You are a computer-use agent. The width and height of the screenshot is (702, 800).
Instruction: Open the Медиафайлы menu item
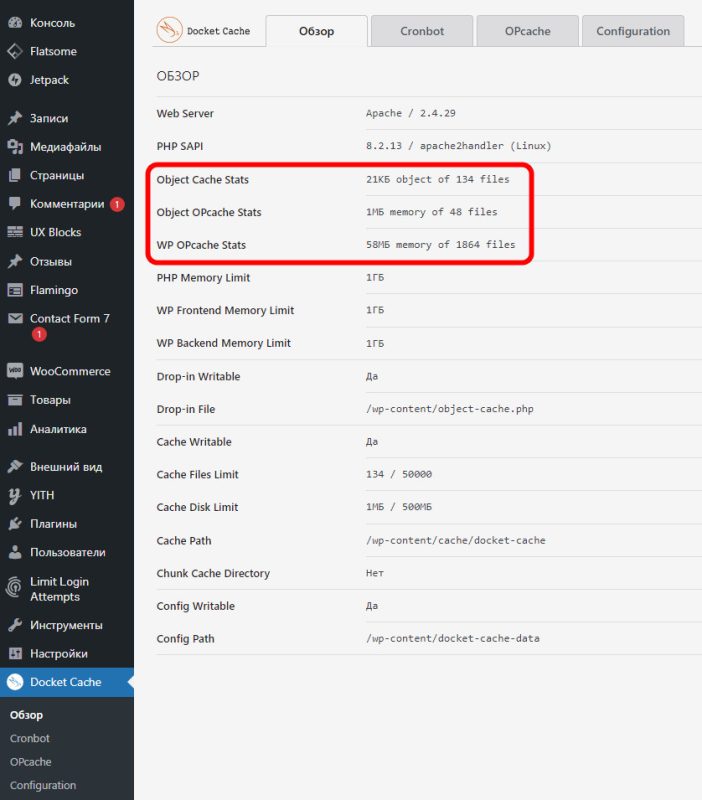point(65,147)
